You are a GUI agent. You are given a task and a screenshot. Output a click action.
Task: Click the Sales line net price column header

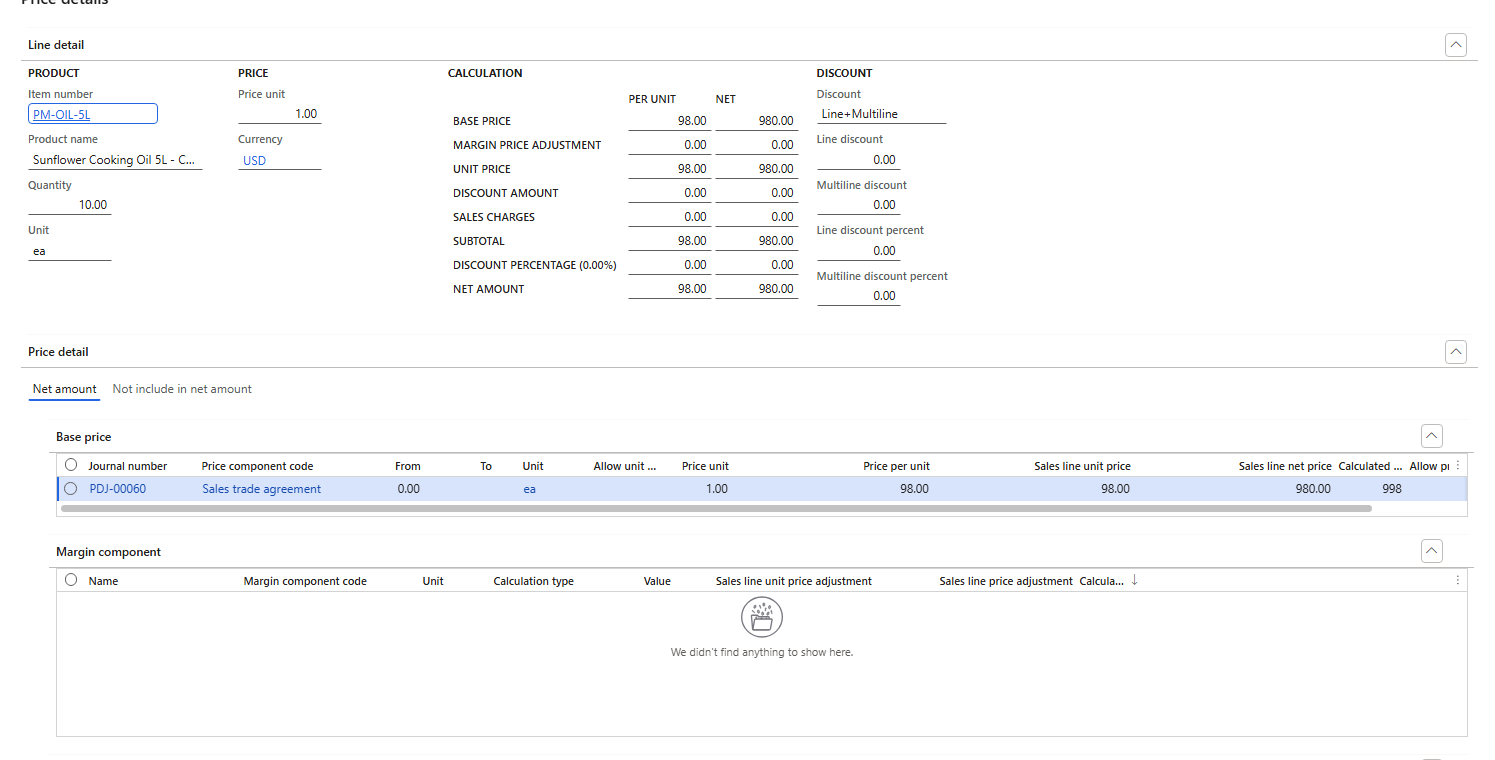1285,466
